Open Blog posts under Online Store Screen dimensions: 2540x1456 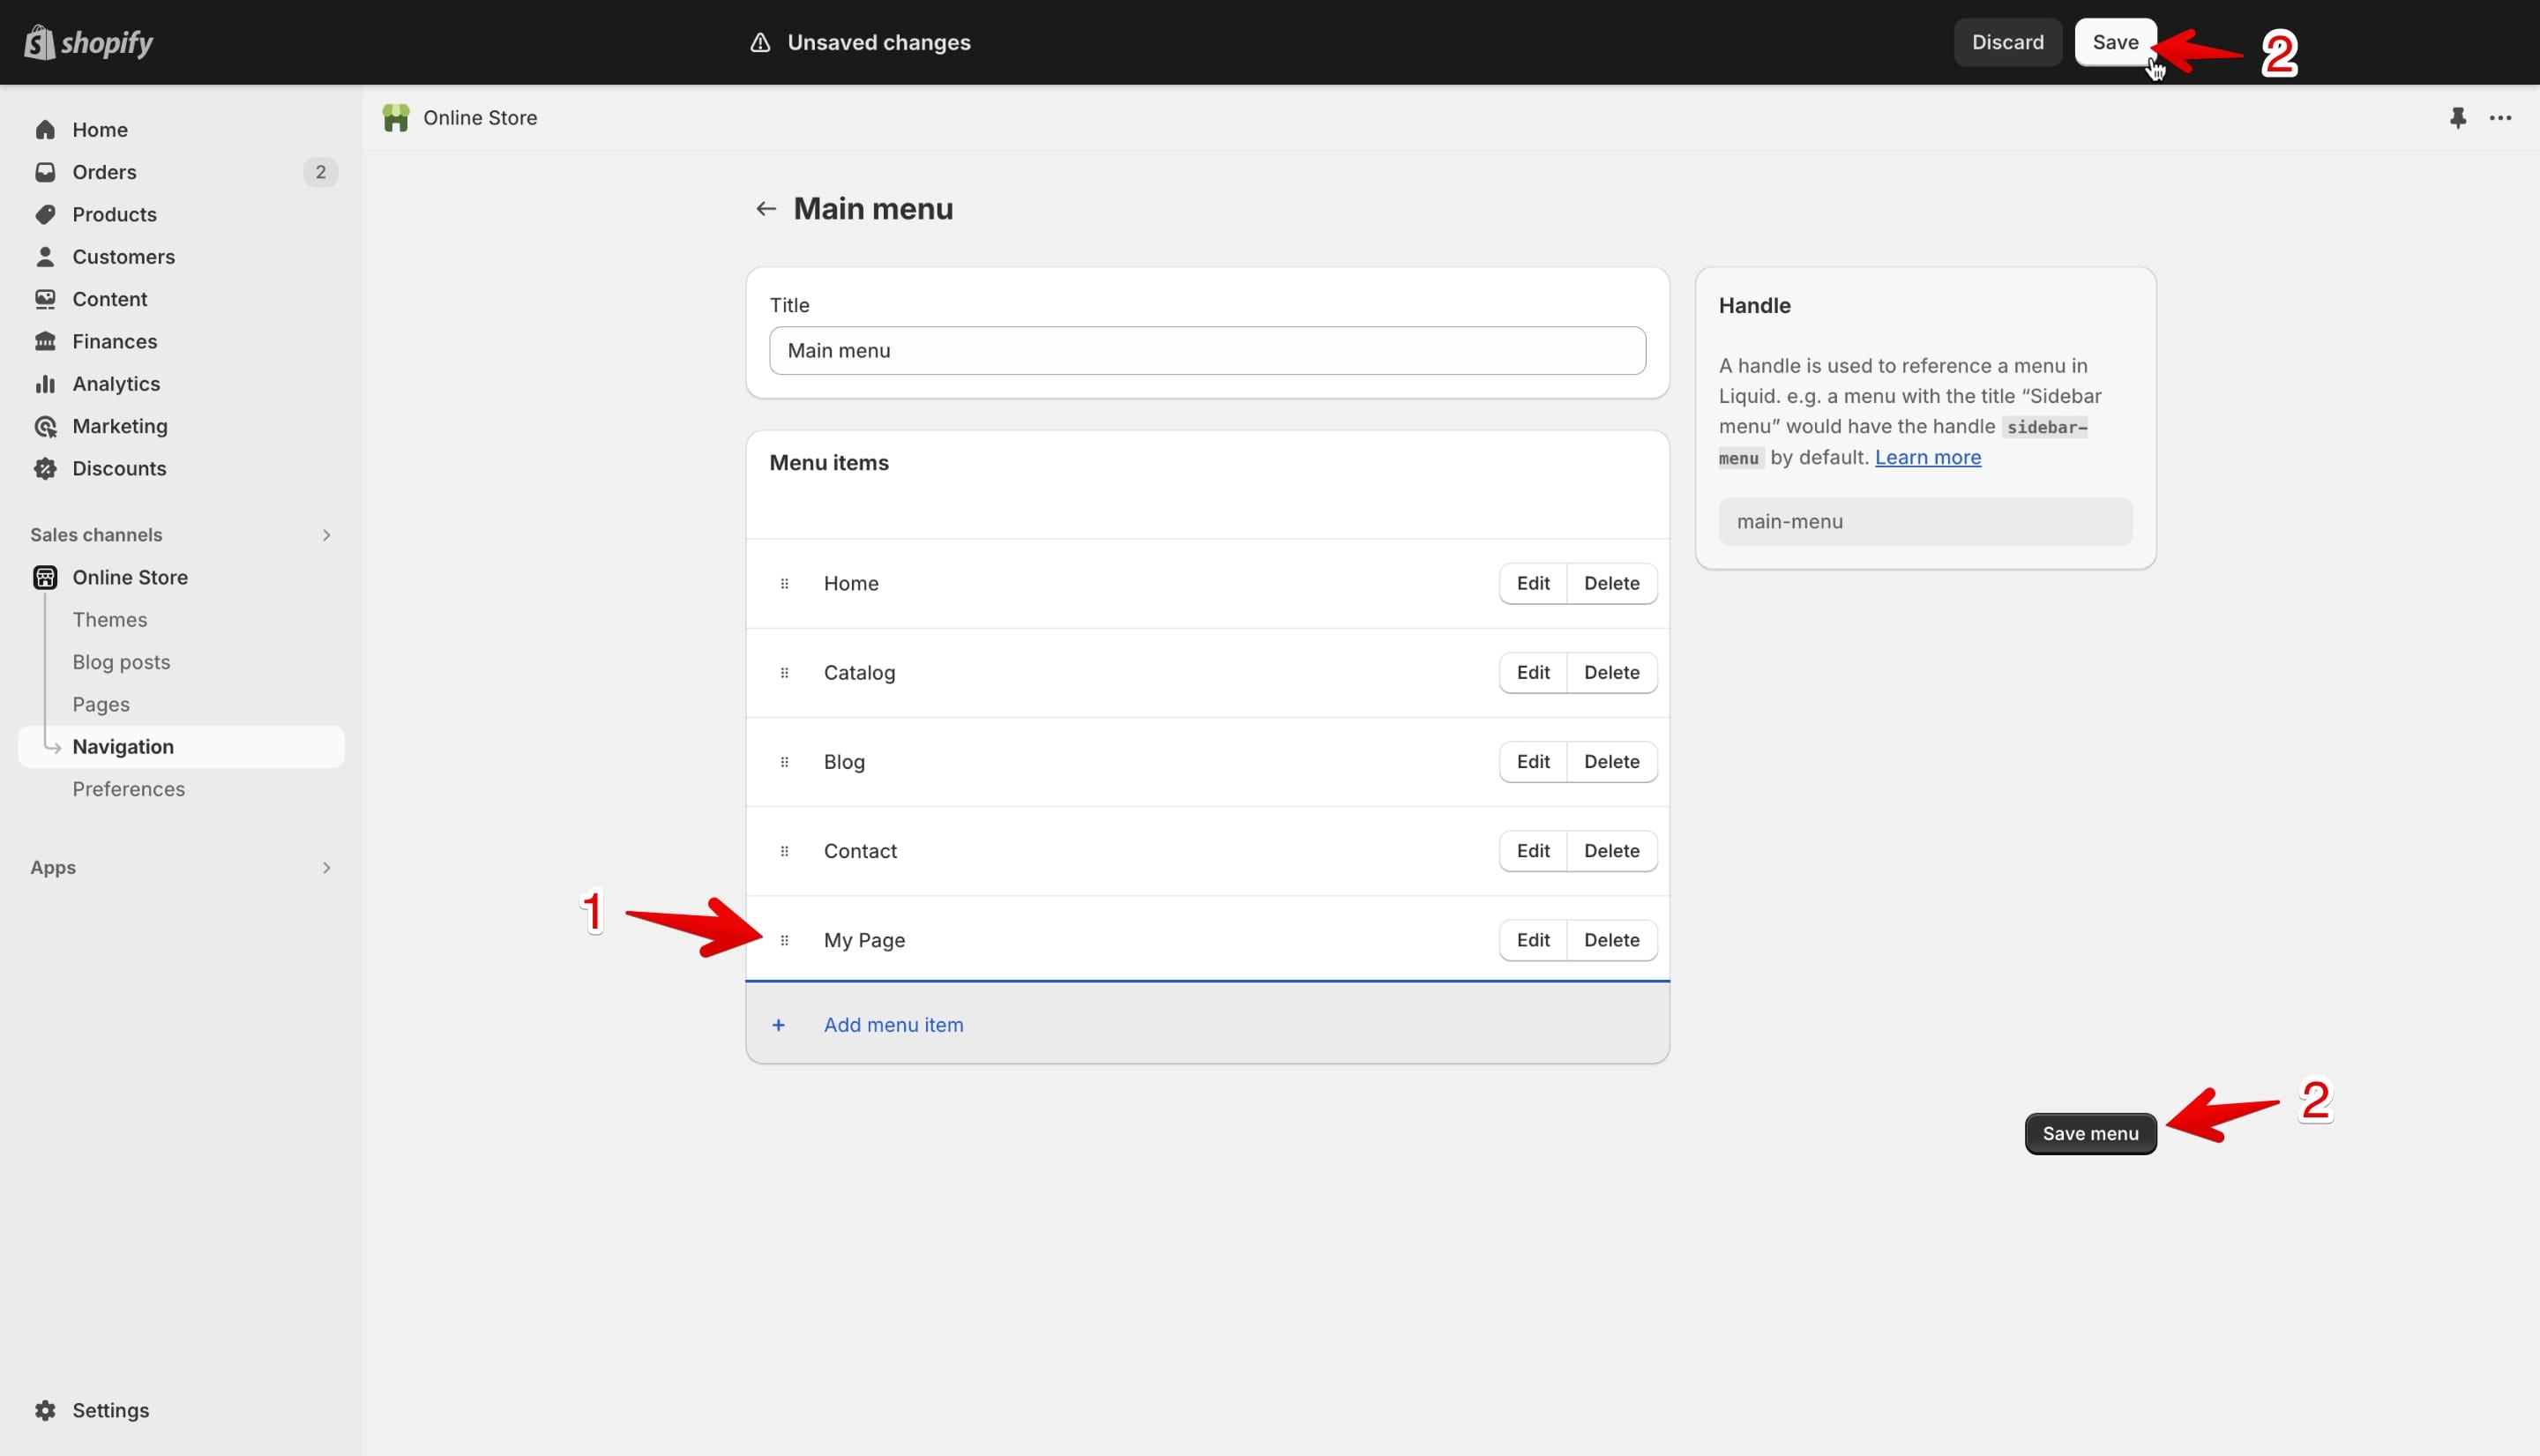[121, 662]
